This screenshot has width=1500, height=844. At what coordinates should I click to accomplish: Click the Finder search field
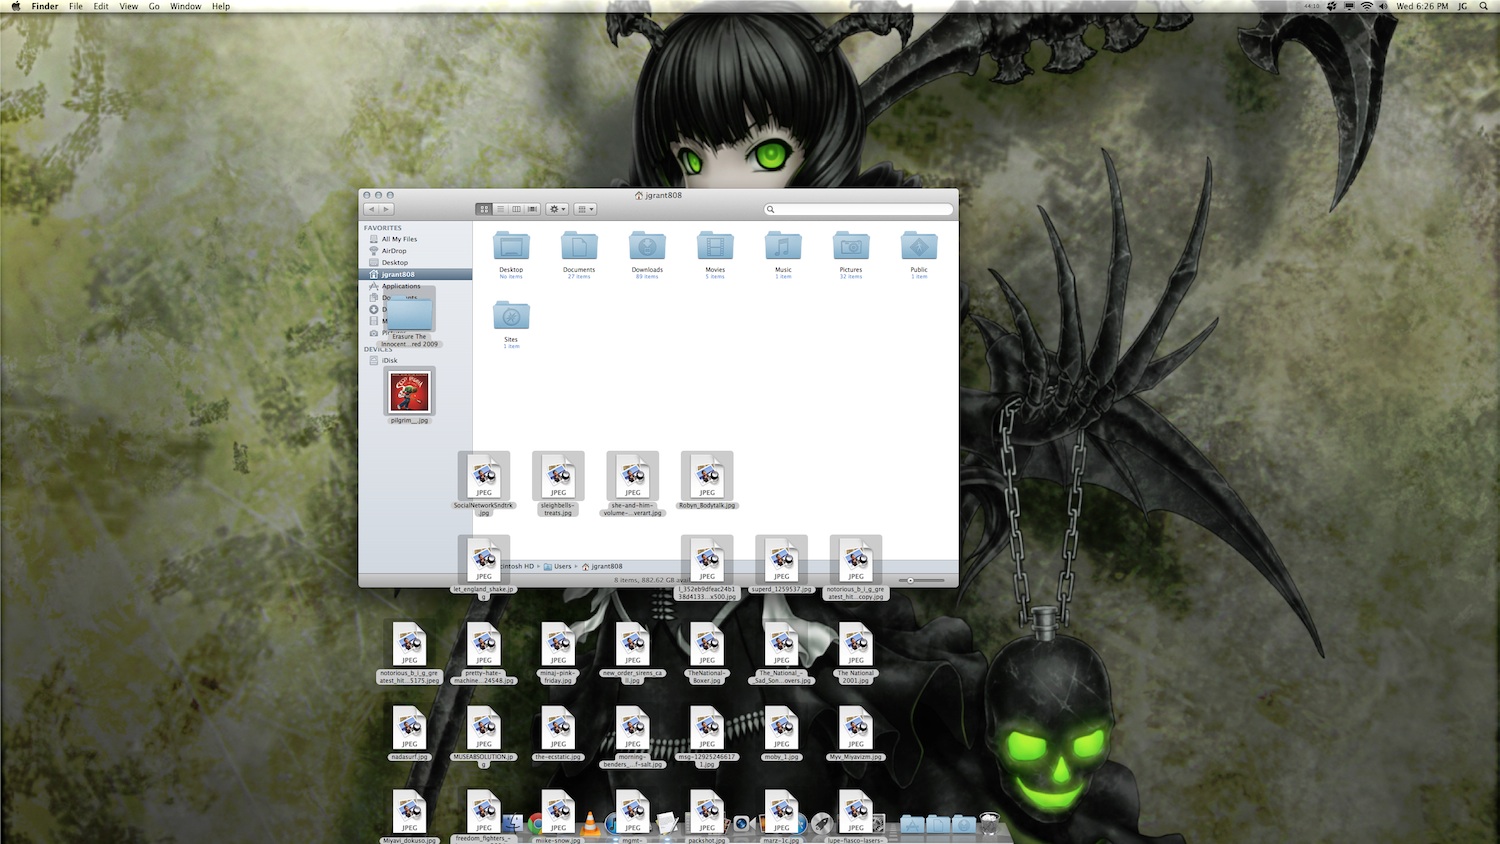click(859, 209)
